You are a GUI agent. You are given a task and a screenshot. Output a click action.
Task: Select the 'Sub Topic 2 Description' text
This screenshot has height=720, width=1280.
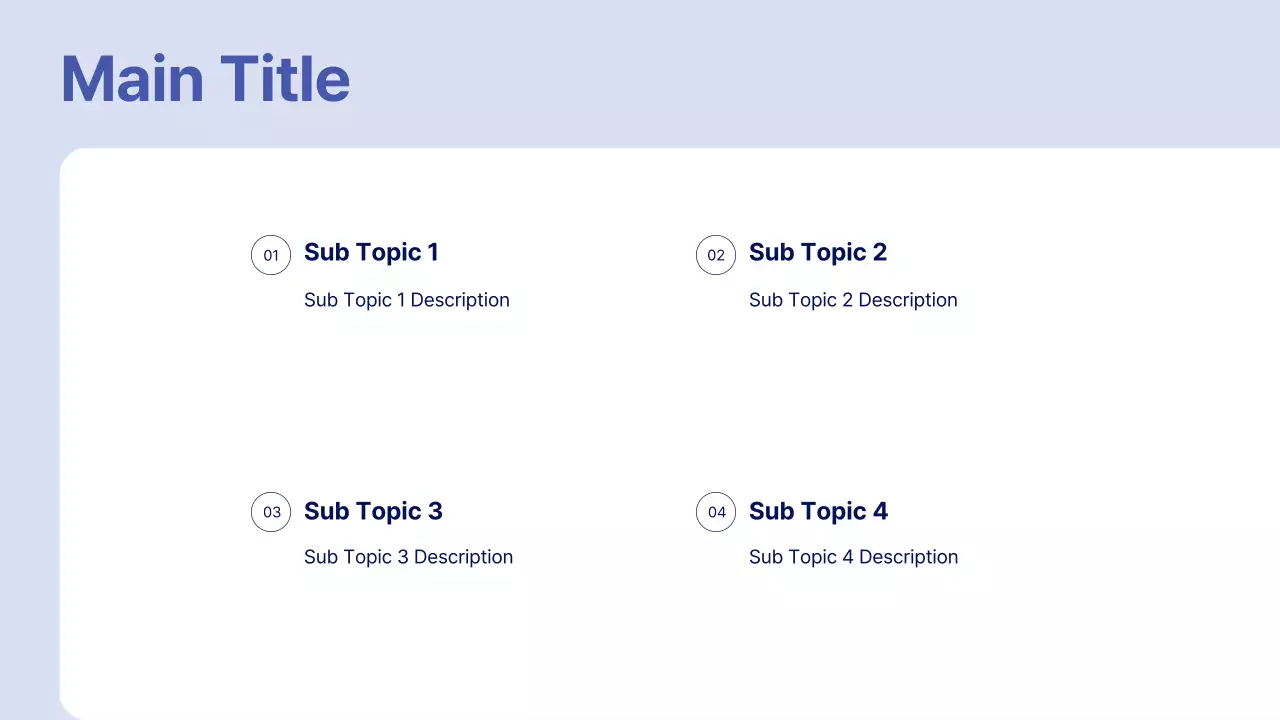(x=853, y=300)
